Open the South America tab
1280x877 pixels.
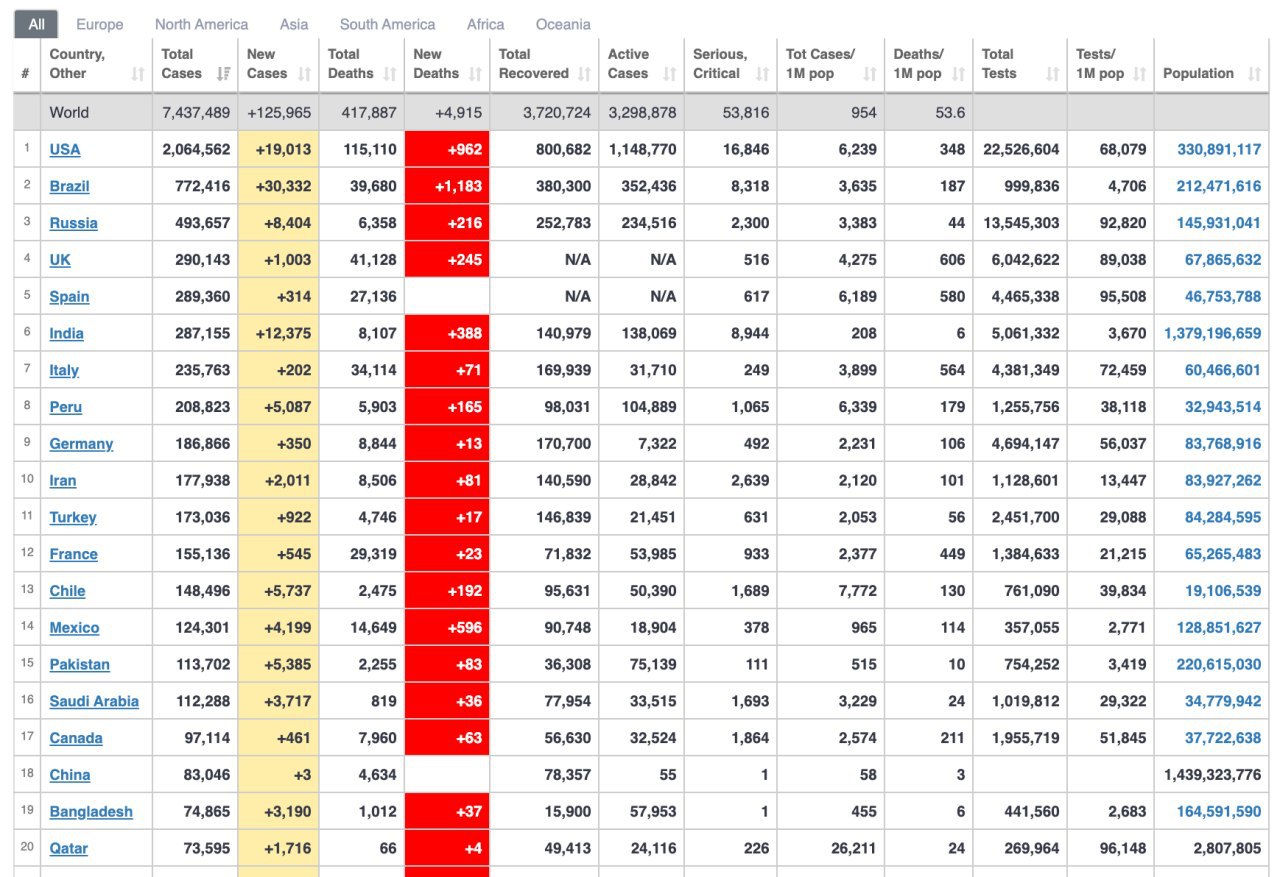[x=387, y=24]
